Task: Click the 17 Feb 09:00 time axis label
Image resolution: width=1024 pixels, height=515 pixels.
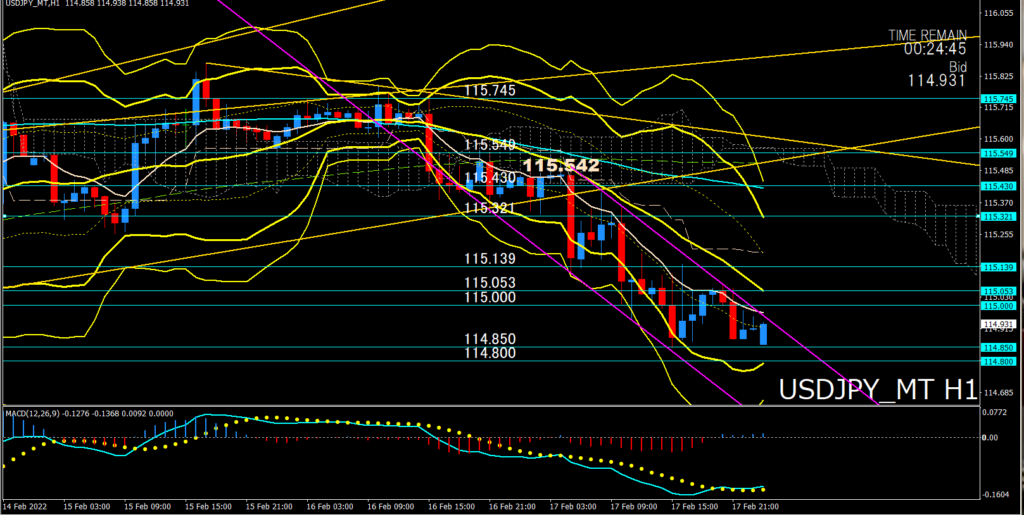Action: (x=633, y=507)
